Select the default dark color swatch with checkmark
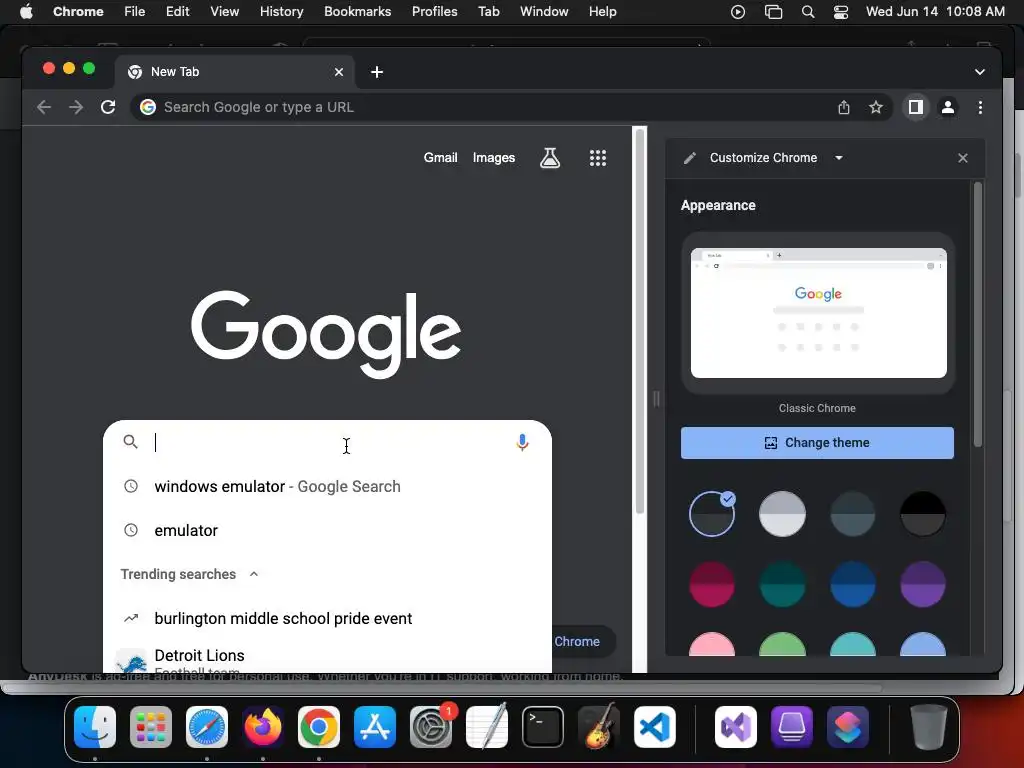Image resolution: width=1024 pixels, height=768 pixels. pyautogui.click(x=712, y=514)
